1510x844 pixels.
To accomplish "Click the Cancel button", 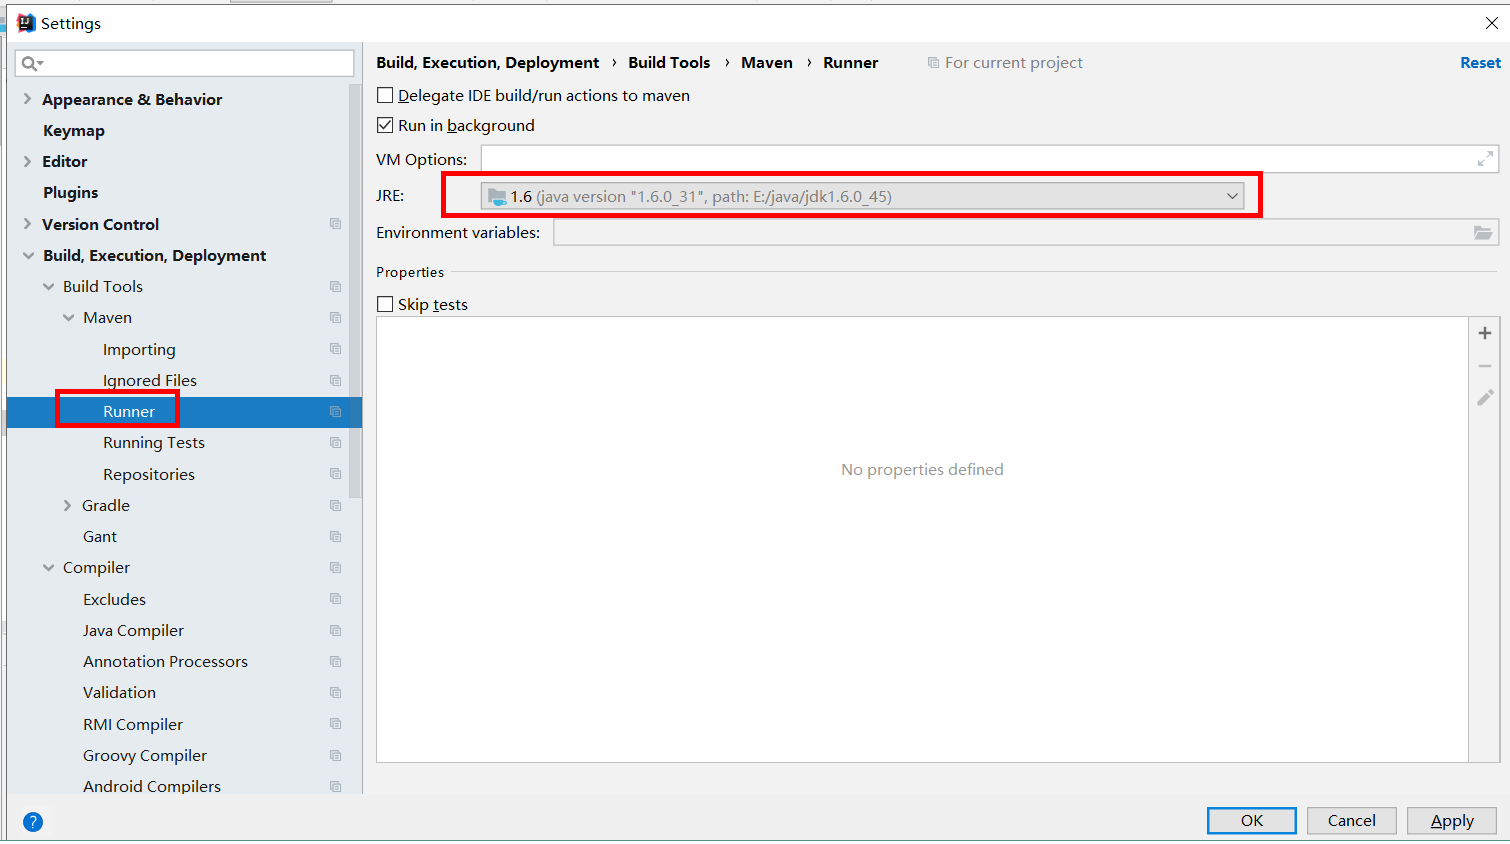I will coord(1352,821).
